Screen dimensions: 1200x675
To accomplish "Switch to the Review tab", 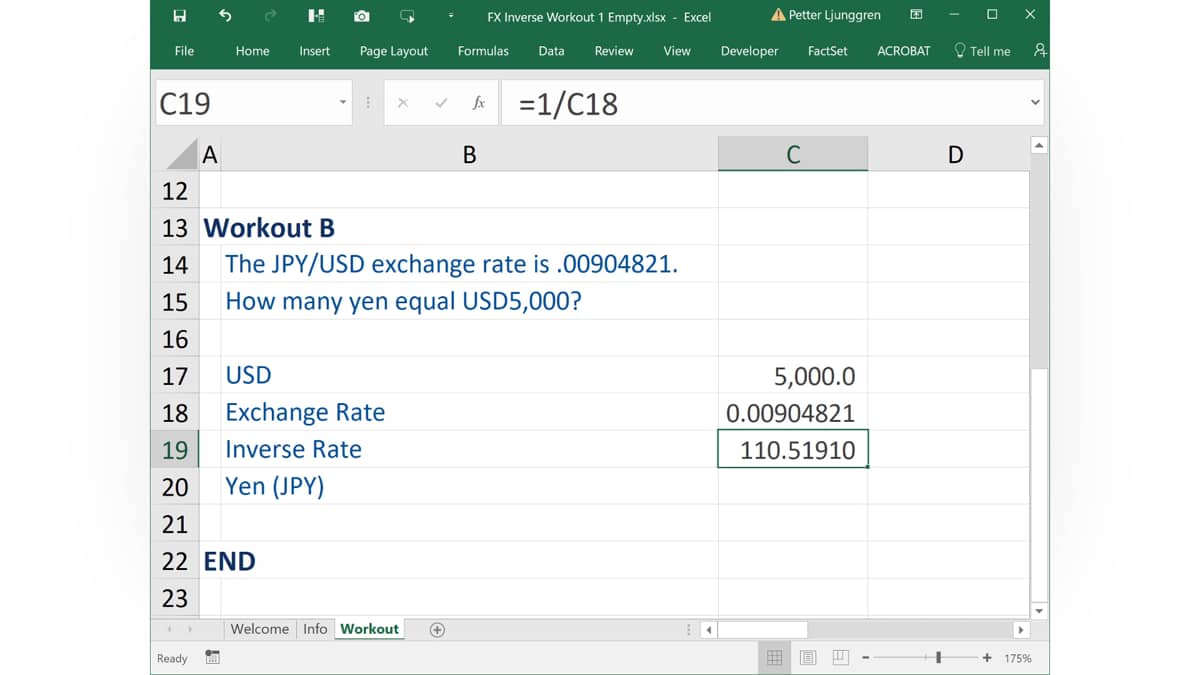I will click(614, 51).
